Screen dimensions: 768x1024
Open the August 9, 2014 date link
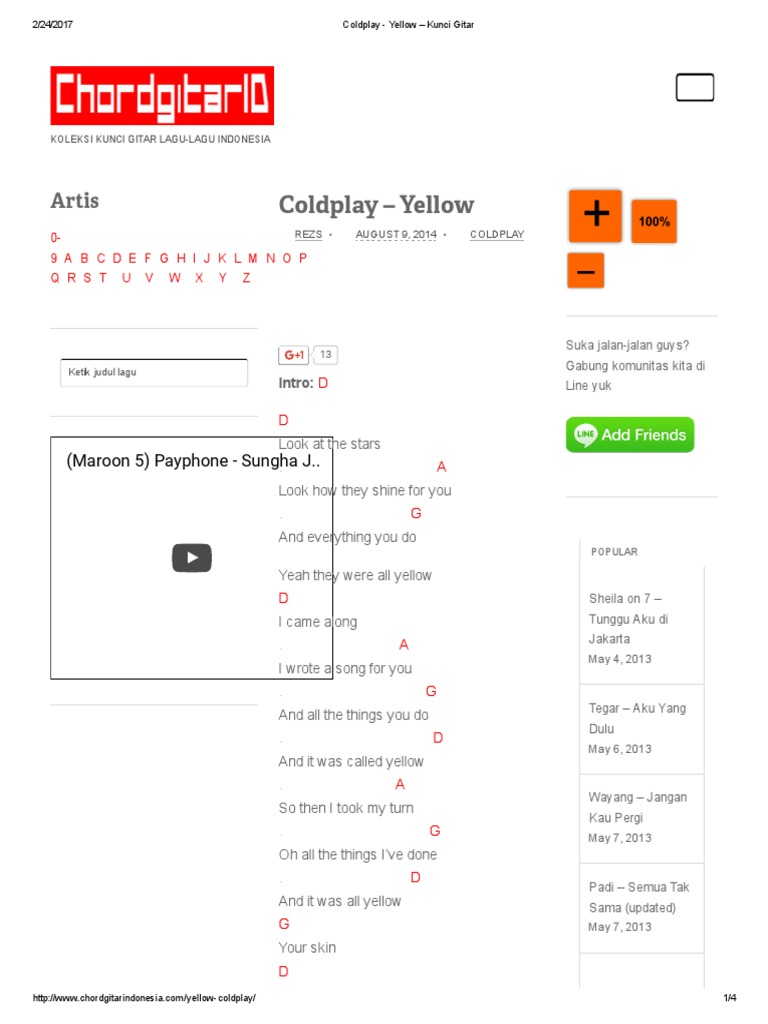396,234
